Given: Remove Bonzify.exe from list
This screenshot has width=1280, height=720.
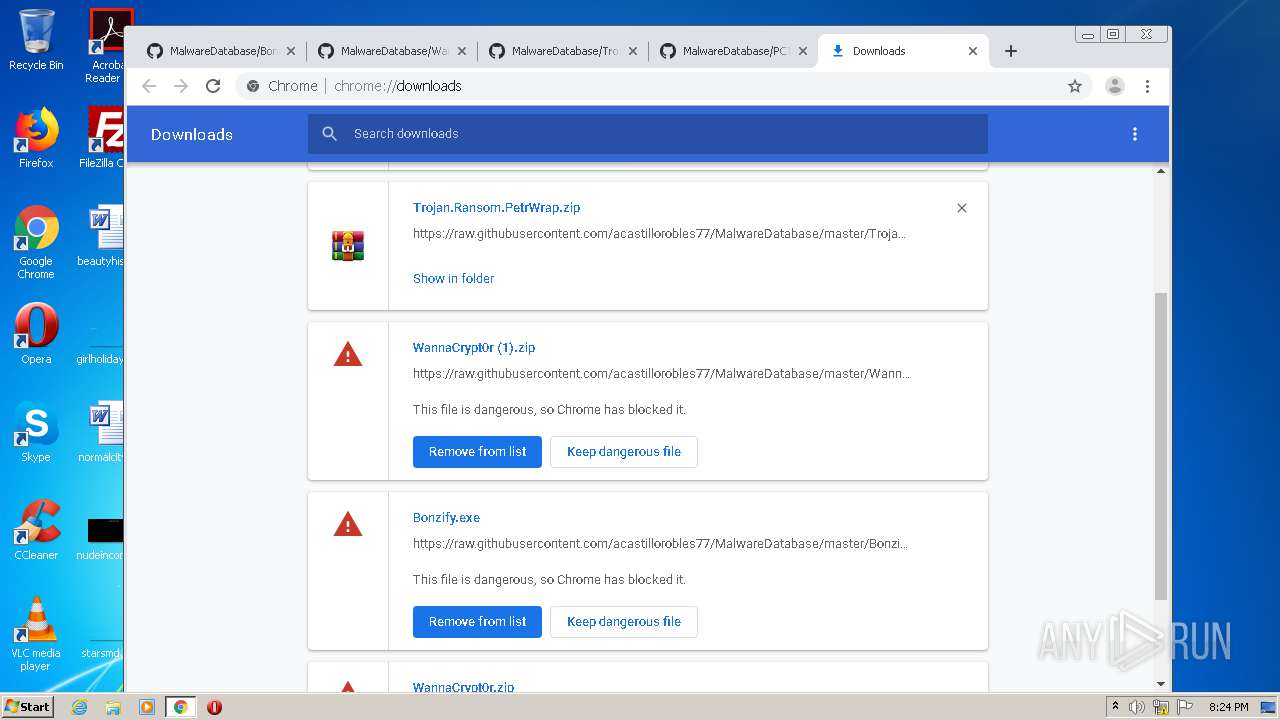Looking at the screenshot, I should coord(477,622).
